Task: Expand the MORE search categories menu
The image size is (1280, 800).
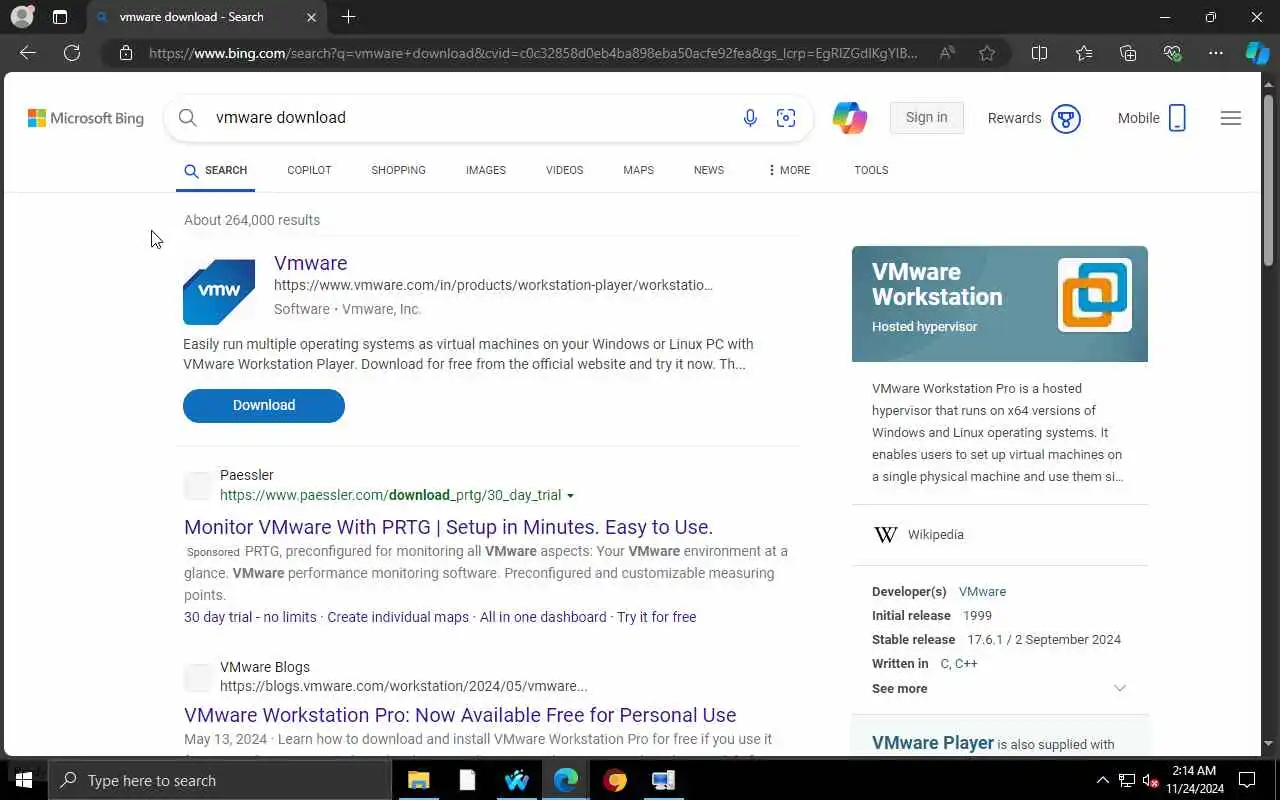Action: pyautogui.click(x=789, y=170)
